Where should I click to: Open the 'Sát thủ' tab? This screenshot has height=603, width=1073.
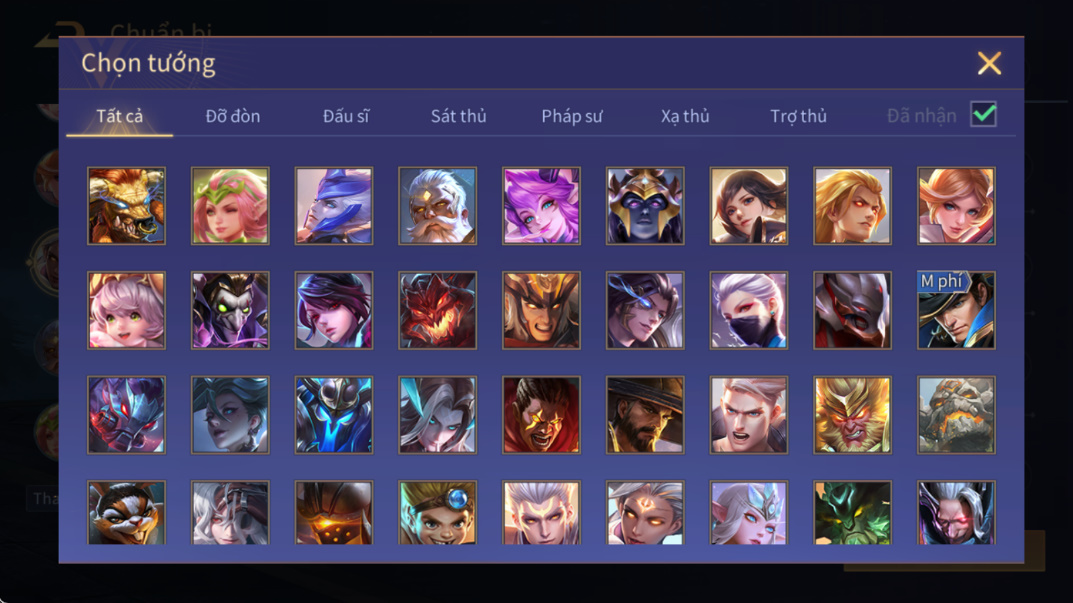[458, 116]
